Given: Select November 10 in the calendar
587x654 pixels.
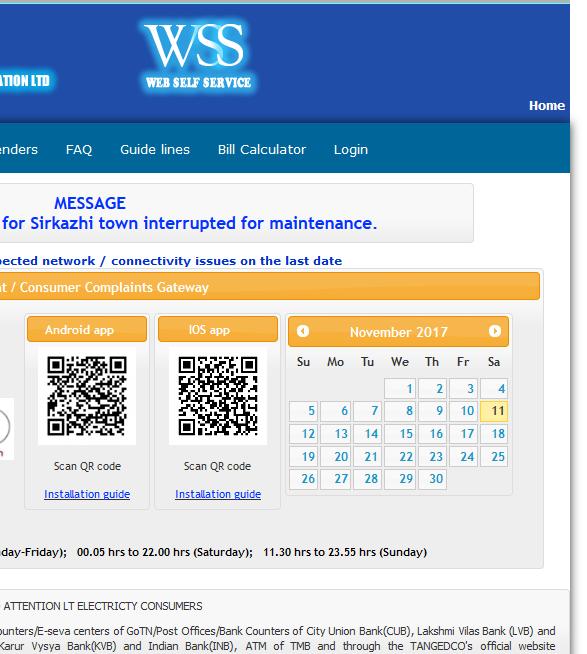Looking at the screenshot, I should pos(463,411).
